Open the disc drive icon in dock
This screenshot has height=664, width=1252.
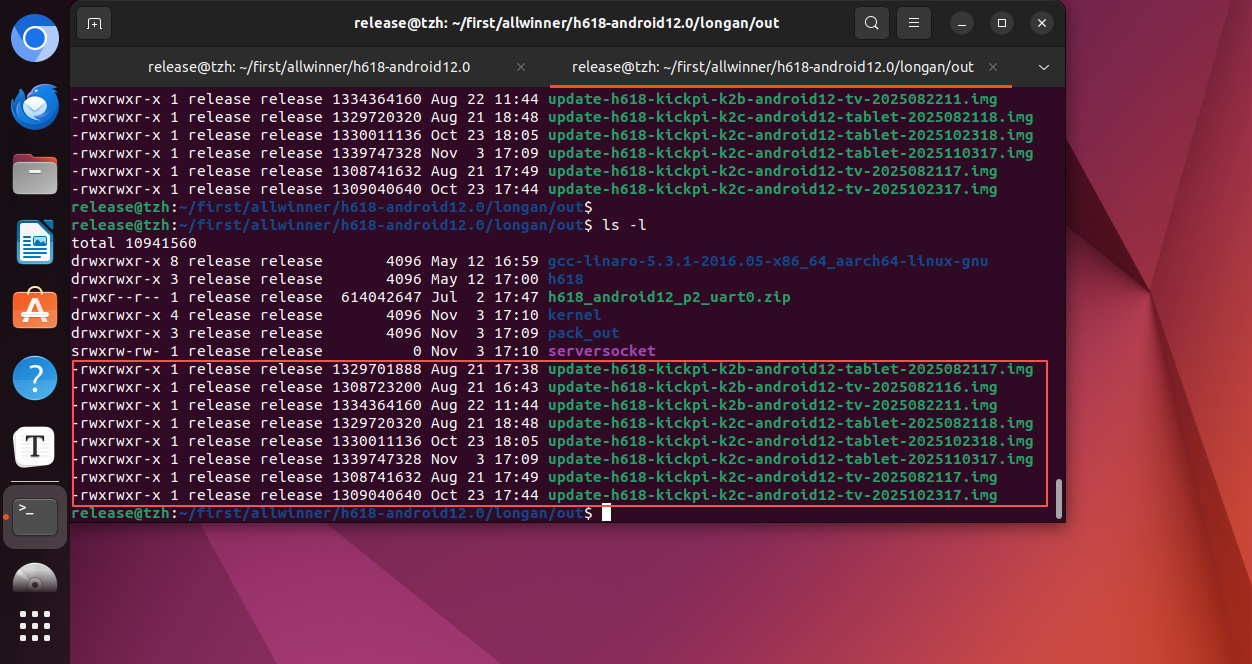coord(35,580)
